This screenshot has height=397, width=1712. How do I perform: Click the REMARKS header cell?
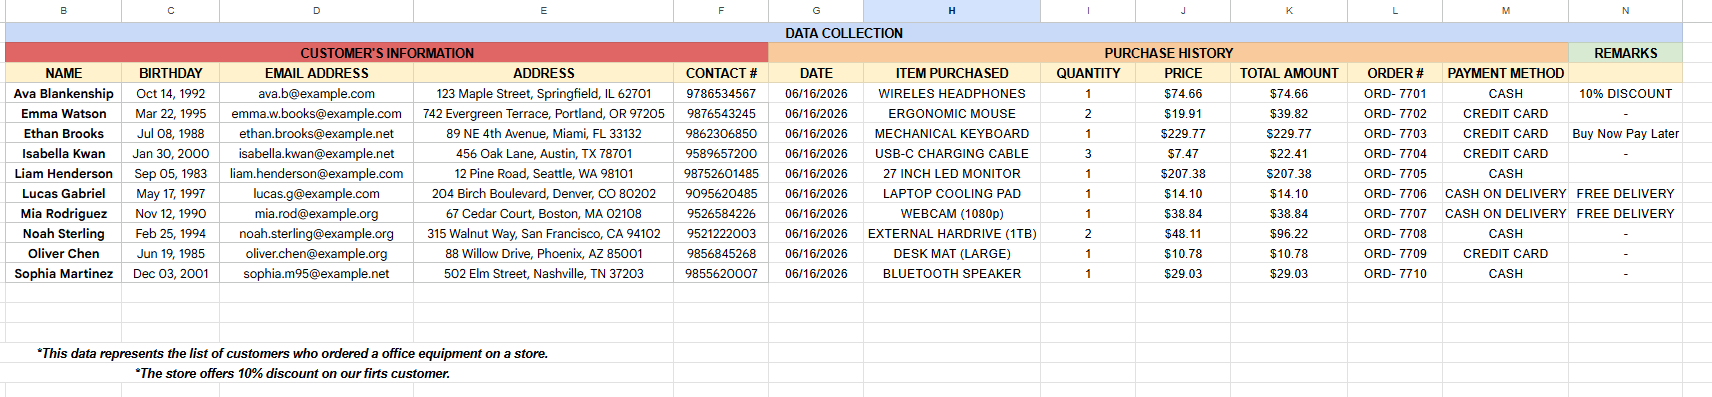point(1625,53)
